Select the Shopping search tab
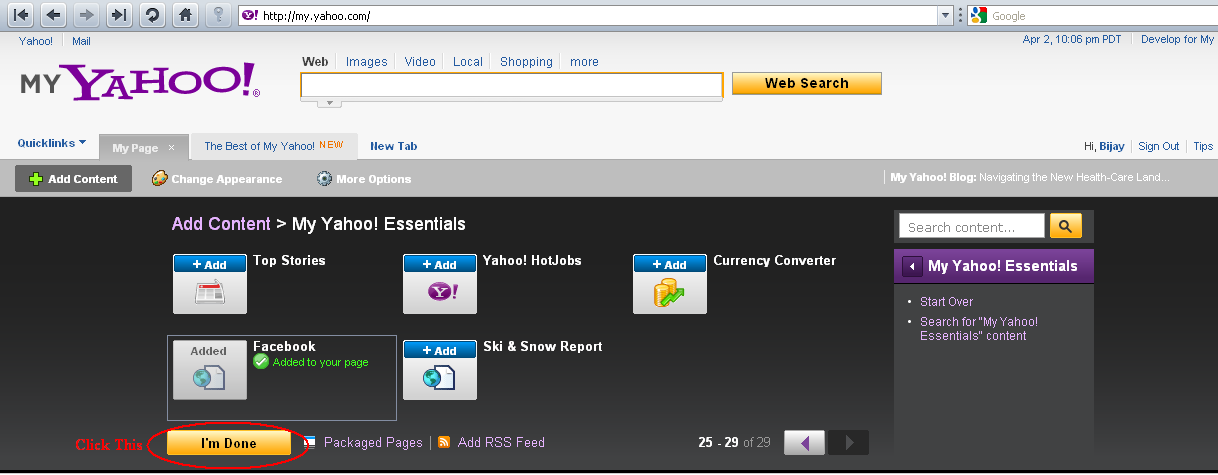 pyautogui.click(x=527, y=62)
